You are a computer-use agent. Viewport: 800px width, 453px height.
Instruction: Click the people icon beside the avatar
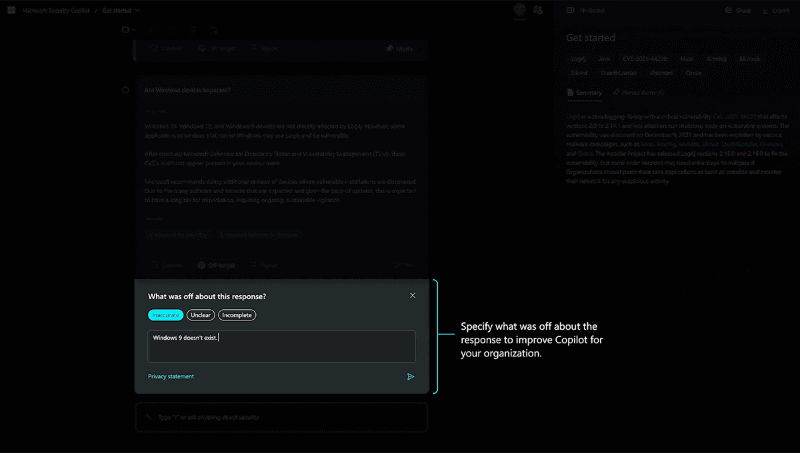(539, 10)
